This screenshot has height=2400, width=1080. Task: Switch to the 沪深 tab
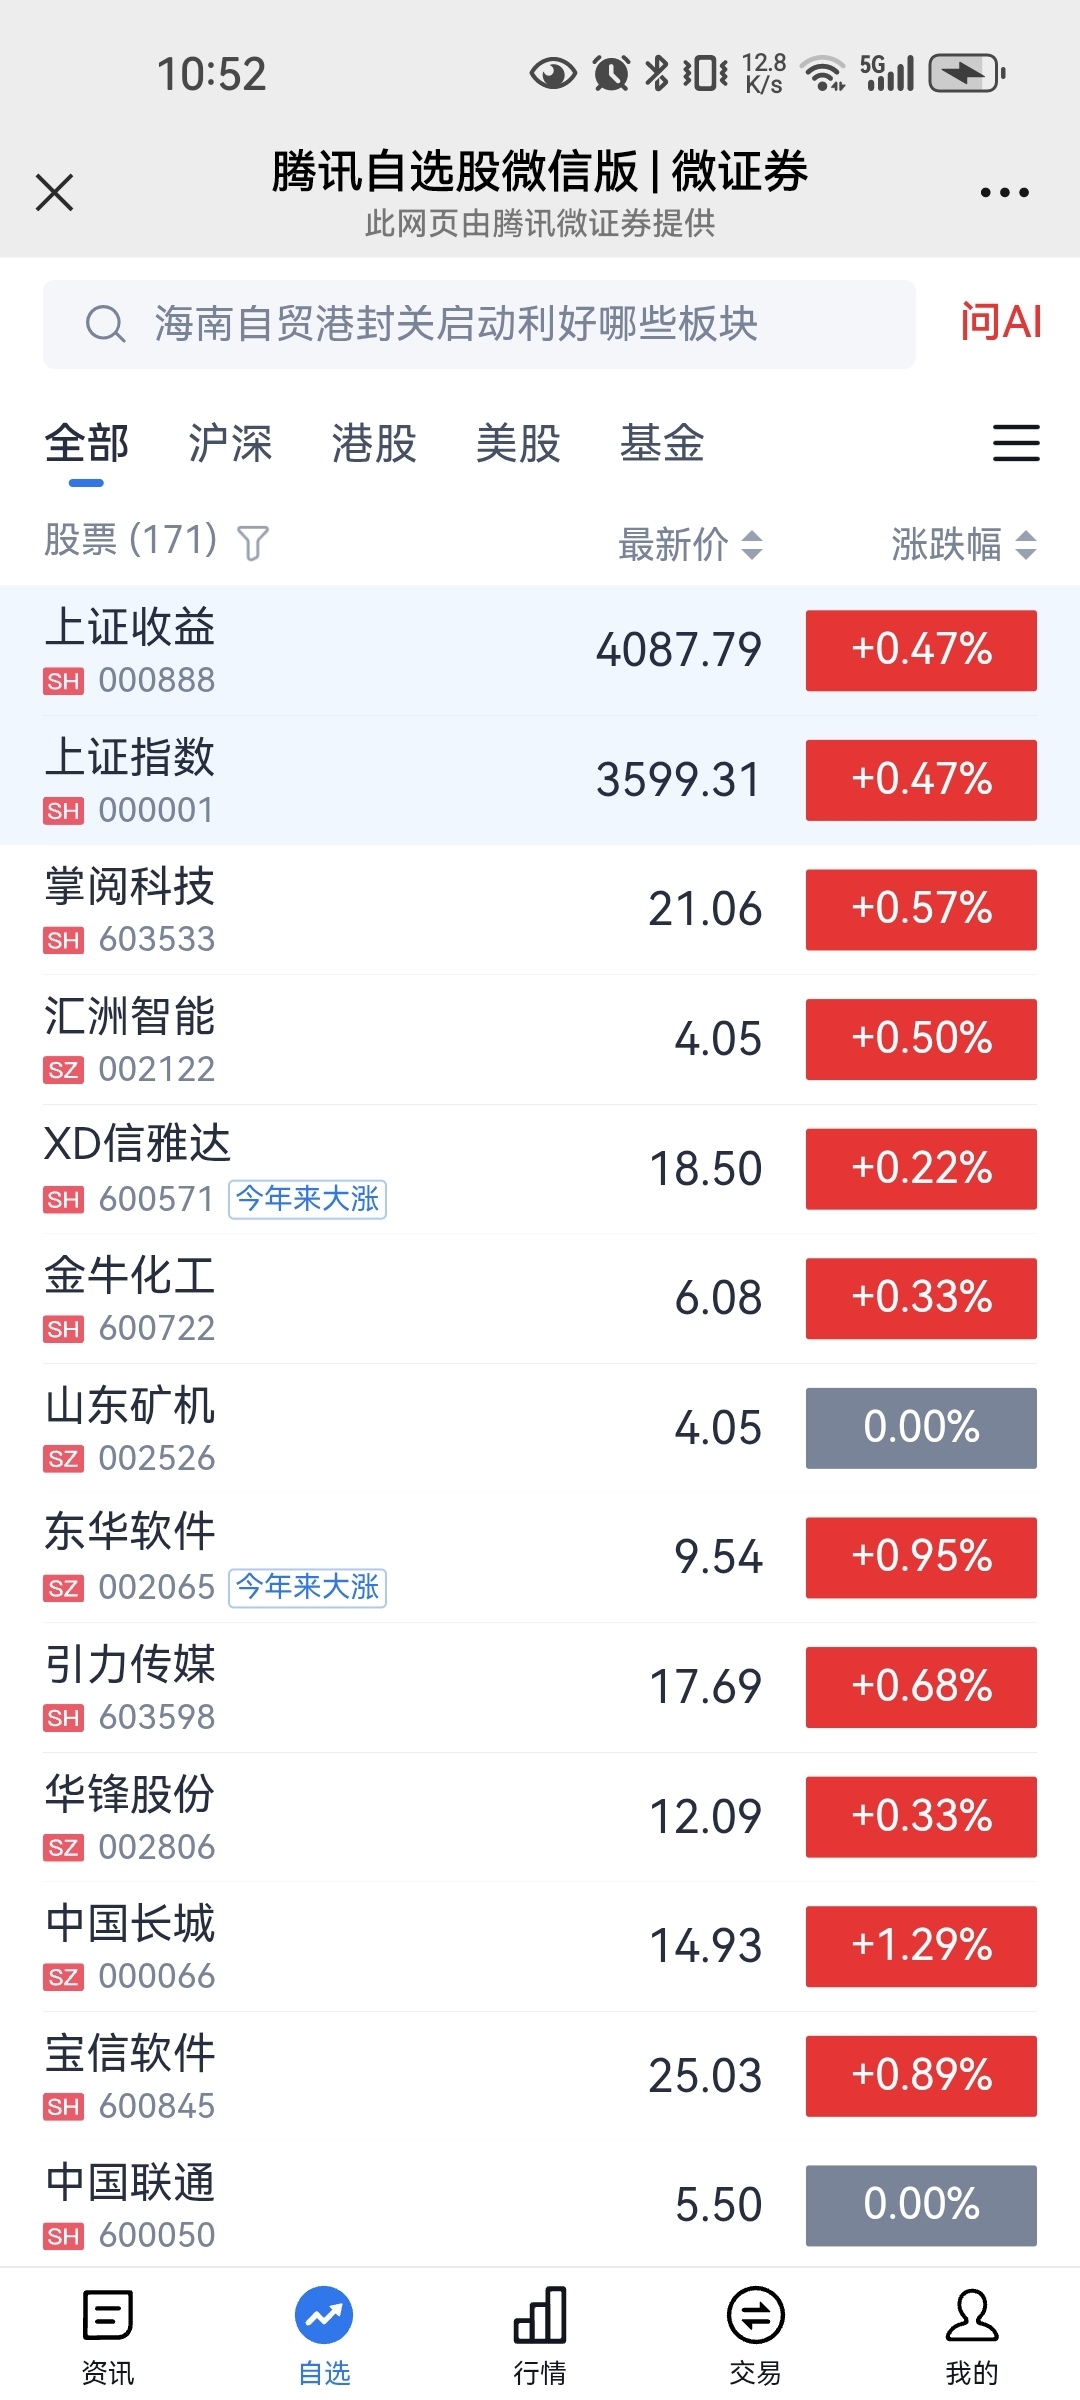point(230,443)
